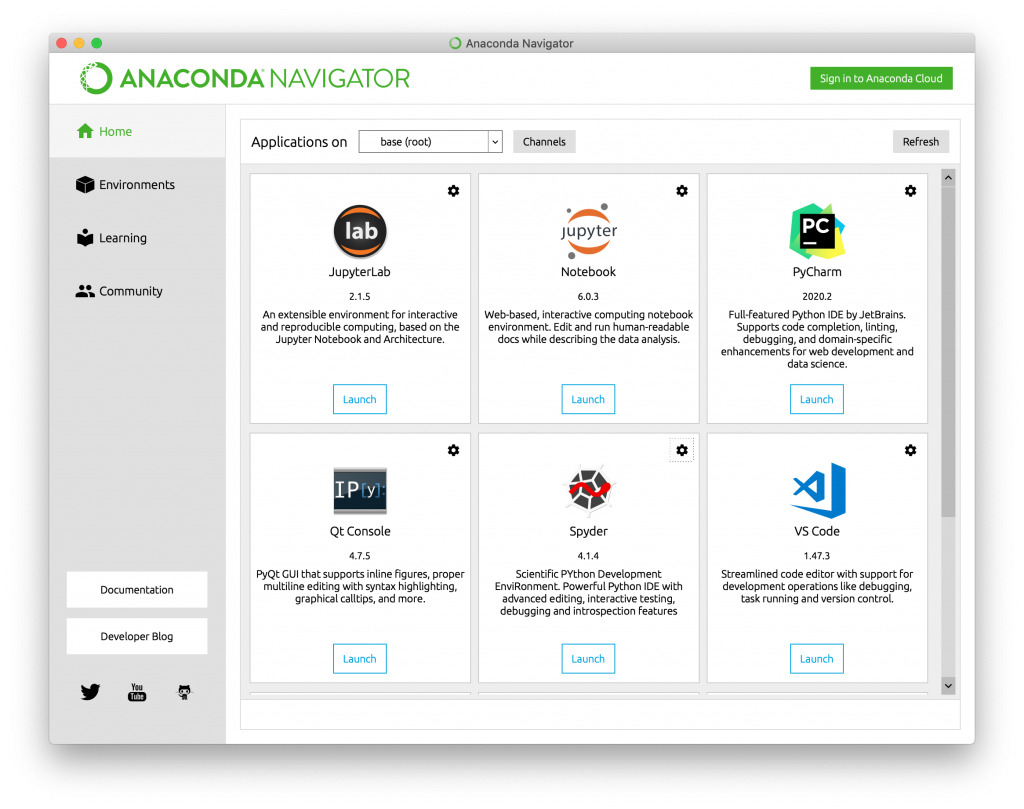Click the Community people icon
This screenshot has width=1024, height=809.
tap(85, 291)
